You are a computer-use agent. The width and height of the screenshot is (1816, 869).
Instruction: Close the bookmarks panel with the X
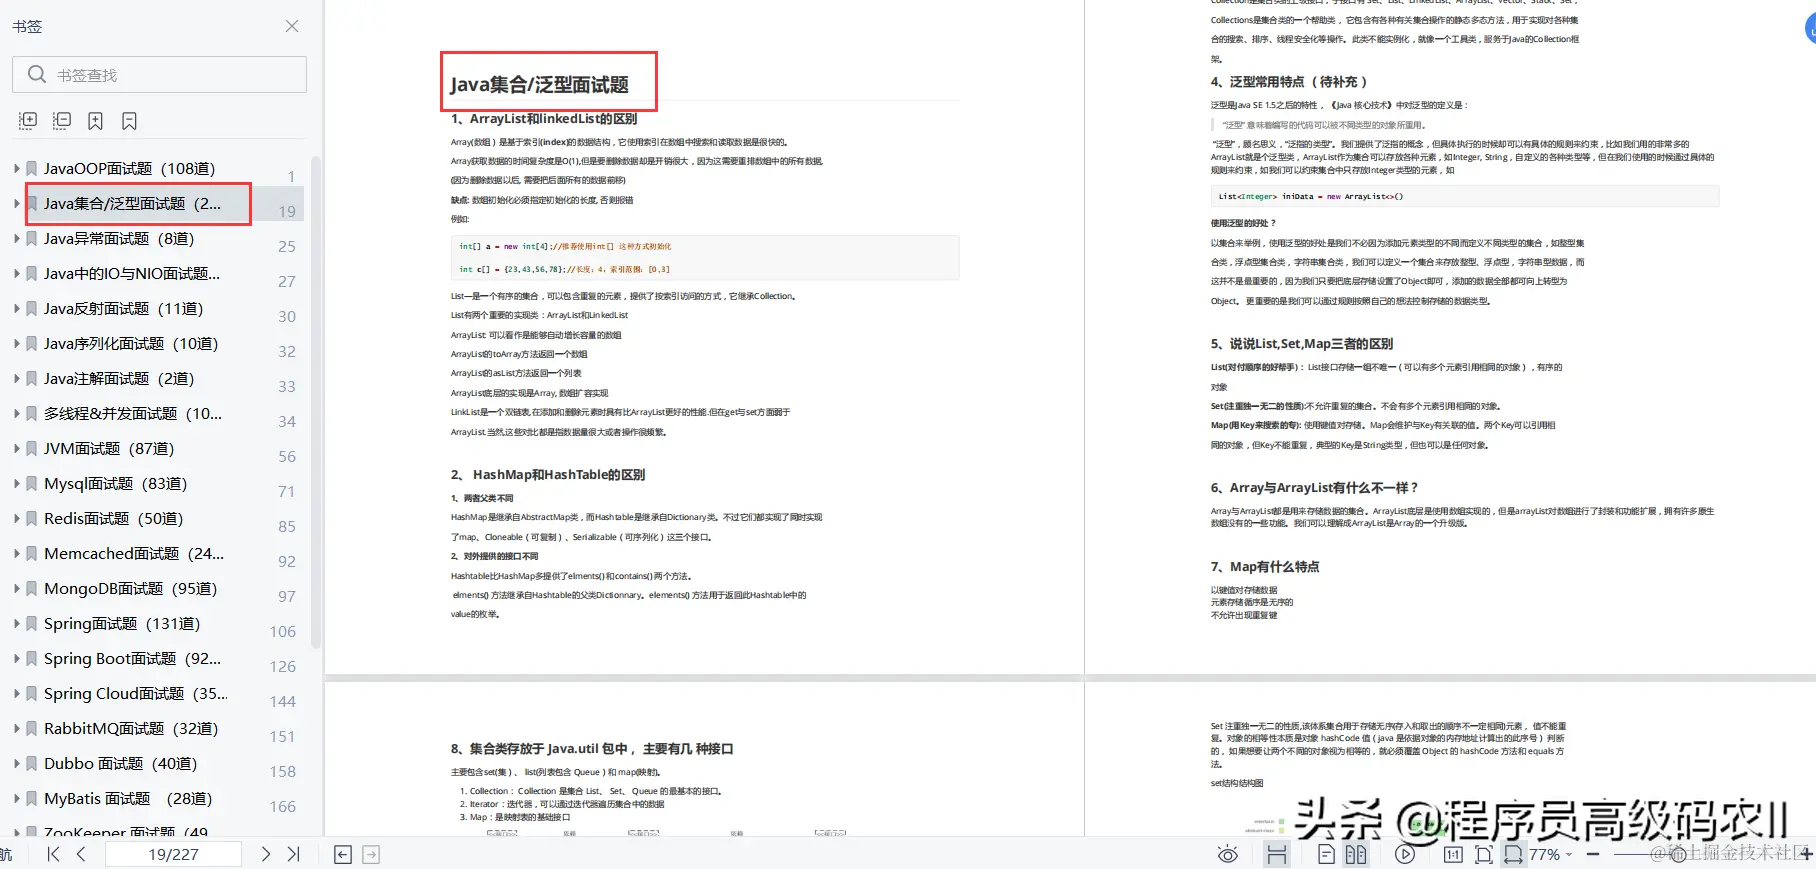tap(292, 26)
